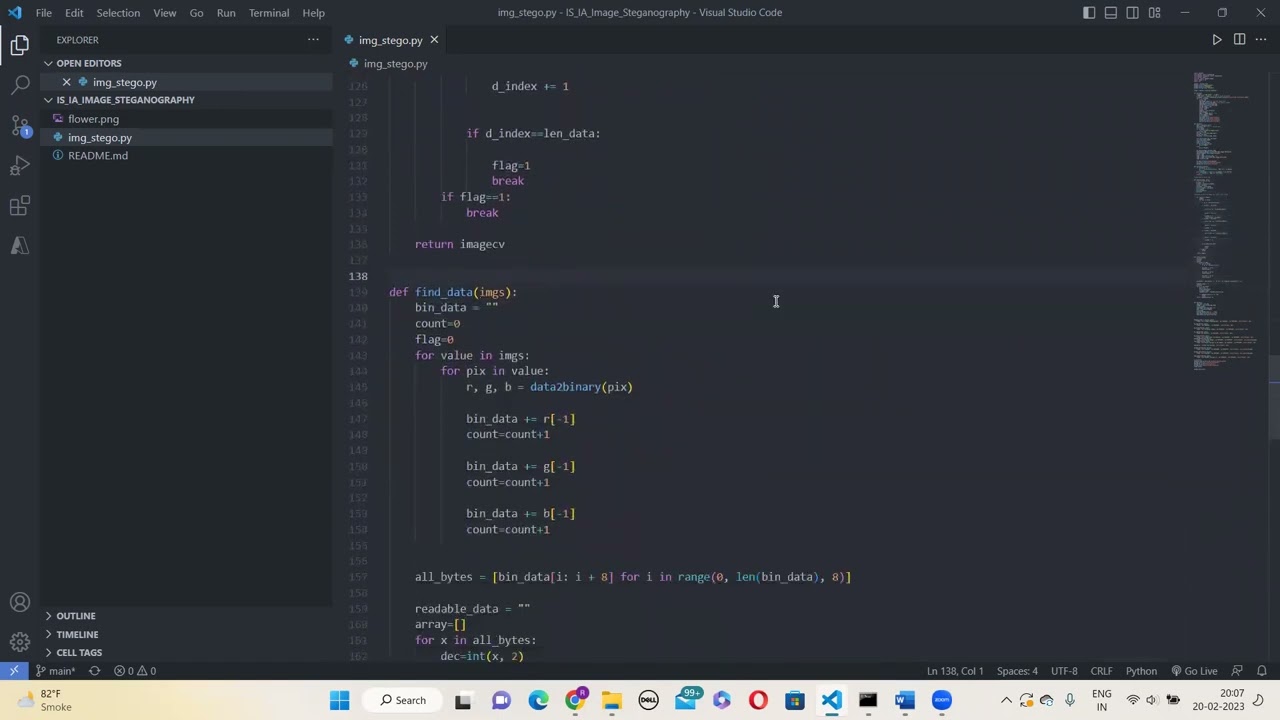The width and height of the screenshot is (1280, 720).
Task: Collapse the IS_IA_IMAGE_STEGANOGRAPHY folder
Action: click(125, 100)
